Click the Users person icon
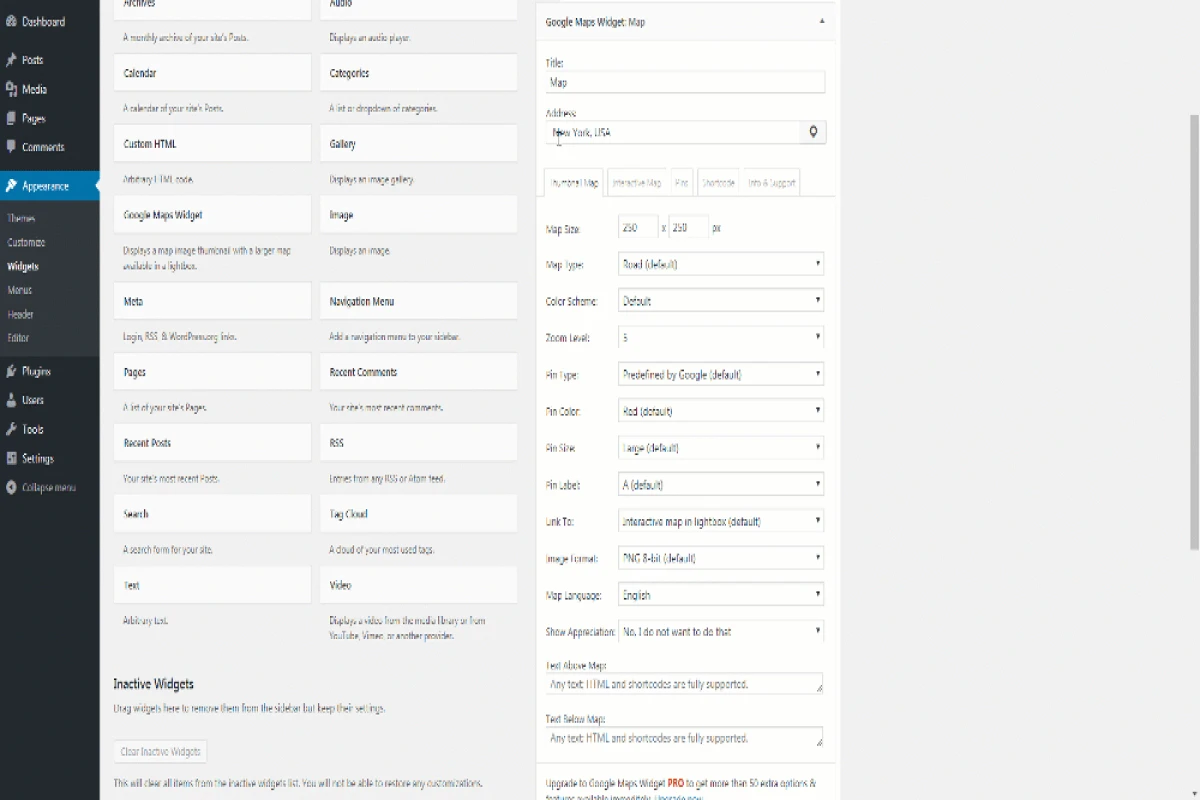This screenshot has width=1200, height=800. (13, 399)
